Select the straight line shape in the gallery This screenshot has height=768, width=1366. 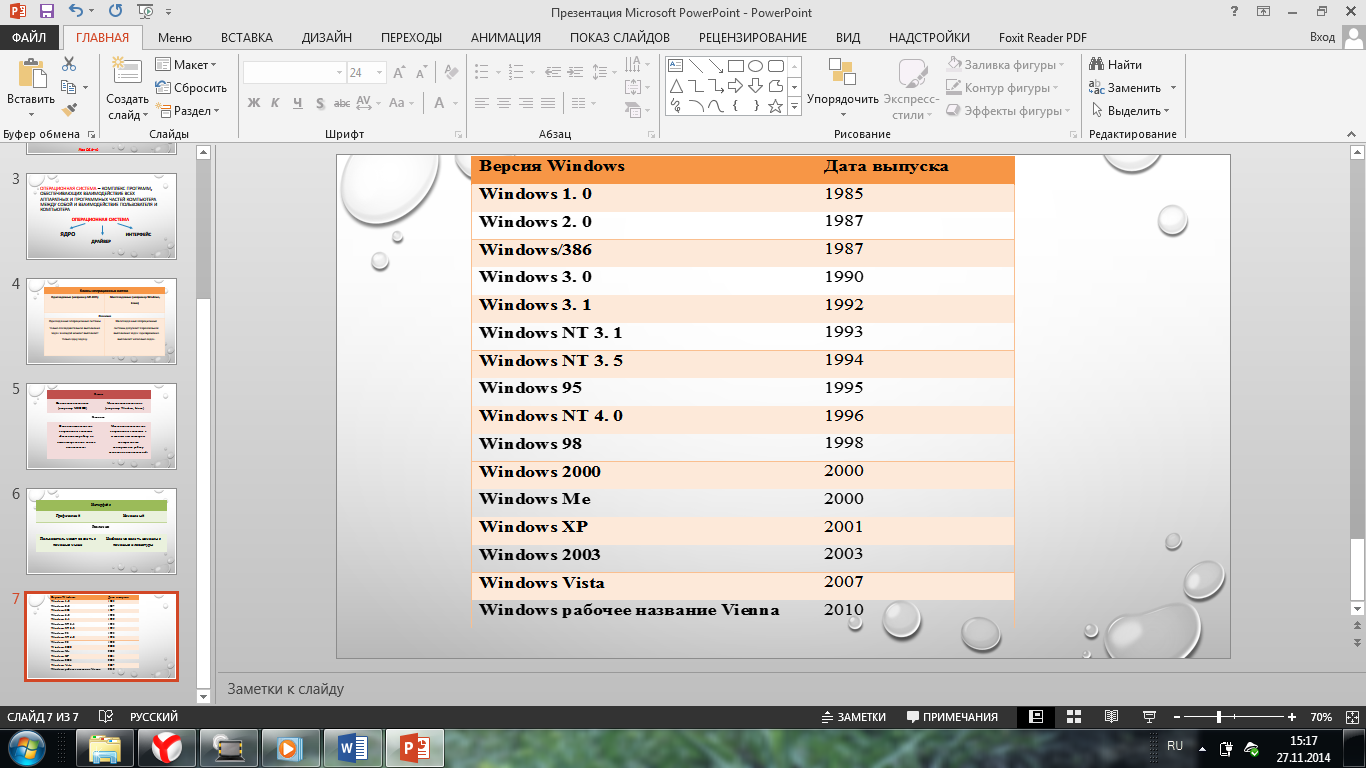point(696,66)
